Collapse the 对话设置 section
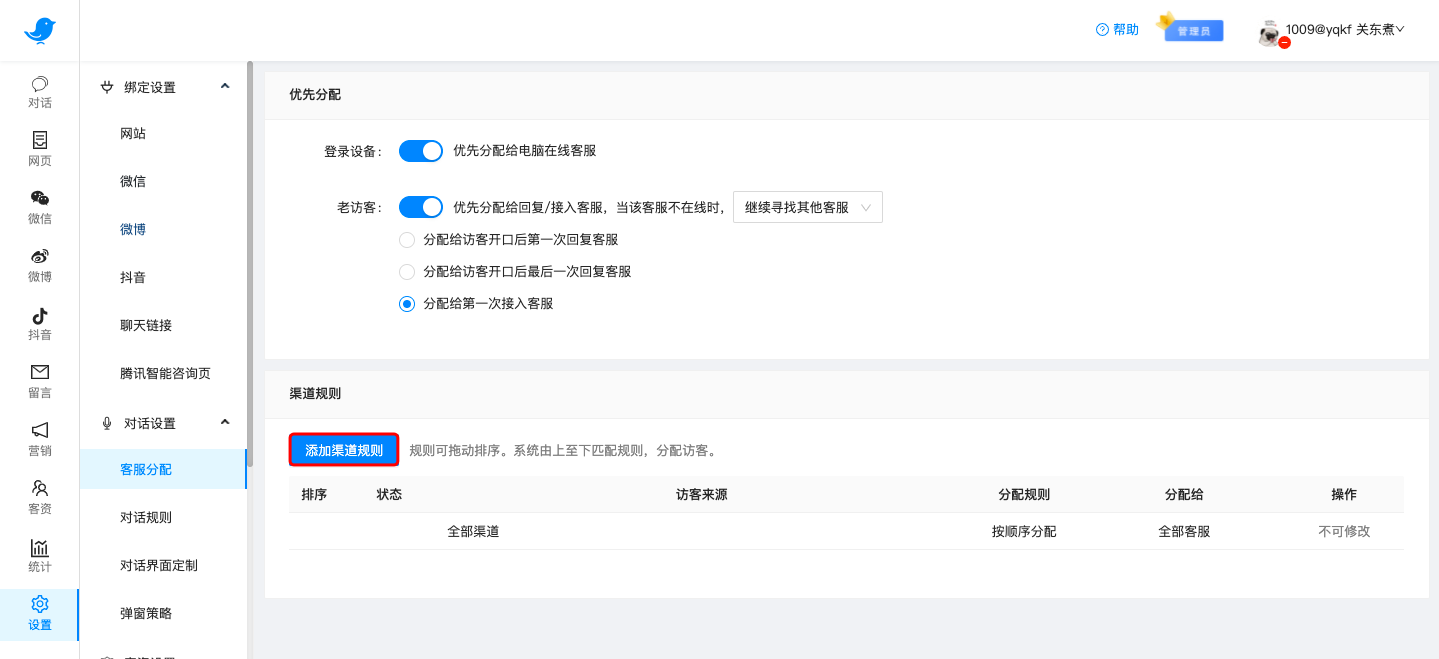The height and width of the screenshot is (659, 1439). (x=225, y=422)
